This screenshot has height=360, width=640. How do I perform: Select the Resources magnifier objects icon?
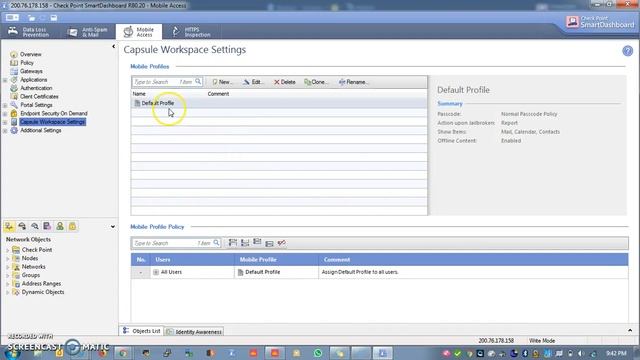click(x=35, y=226)
